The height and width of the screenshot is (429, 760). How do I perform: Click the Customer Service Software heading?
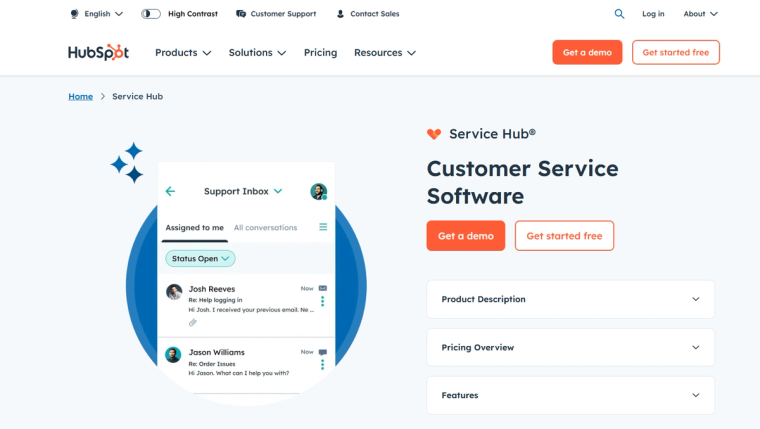[522, 182]
